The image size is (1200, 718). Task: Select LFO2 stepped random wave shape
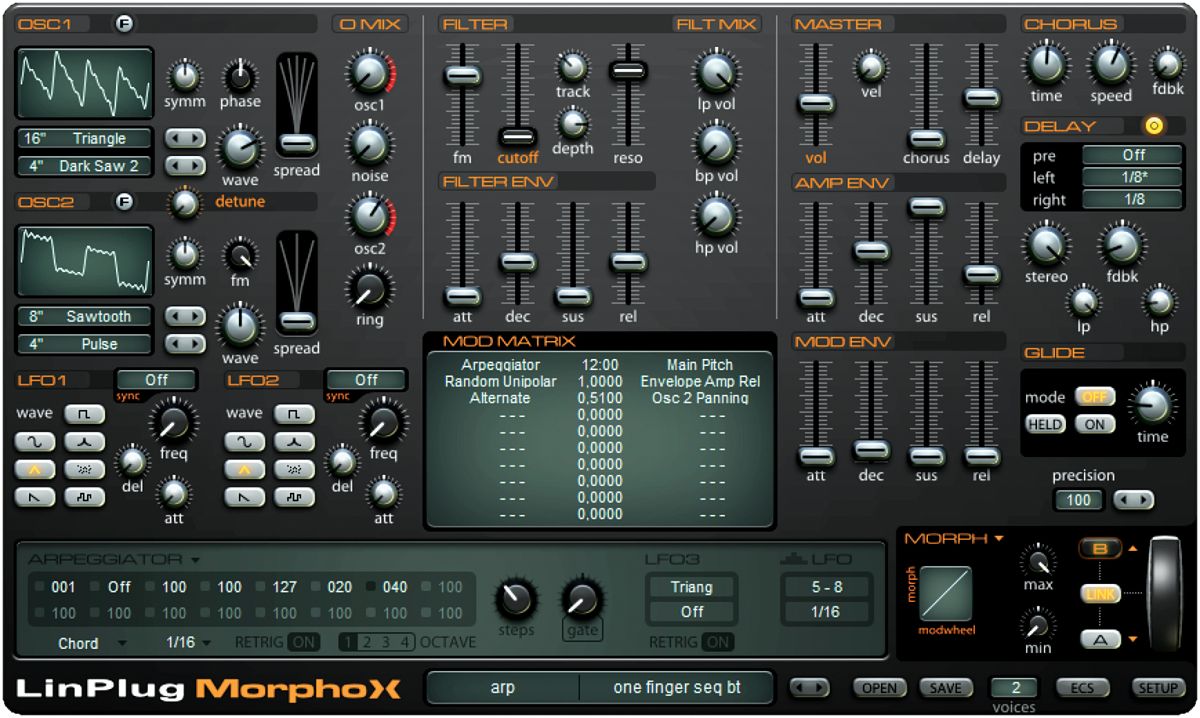click(x=294, y=497)
